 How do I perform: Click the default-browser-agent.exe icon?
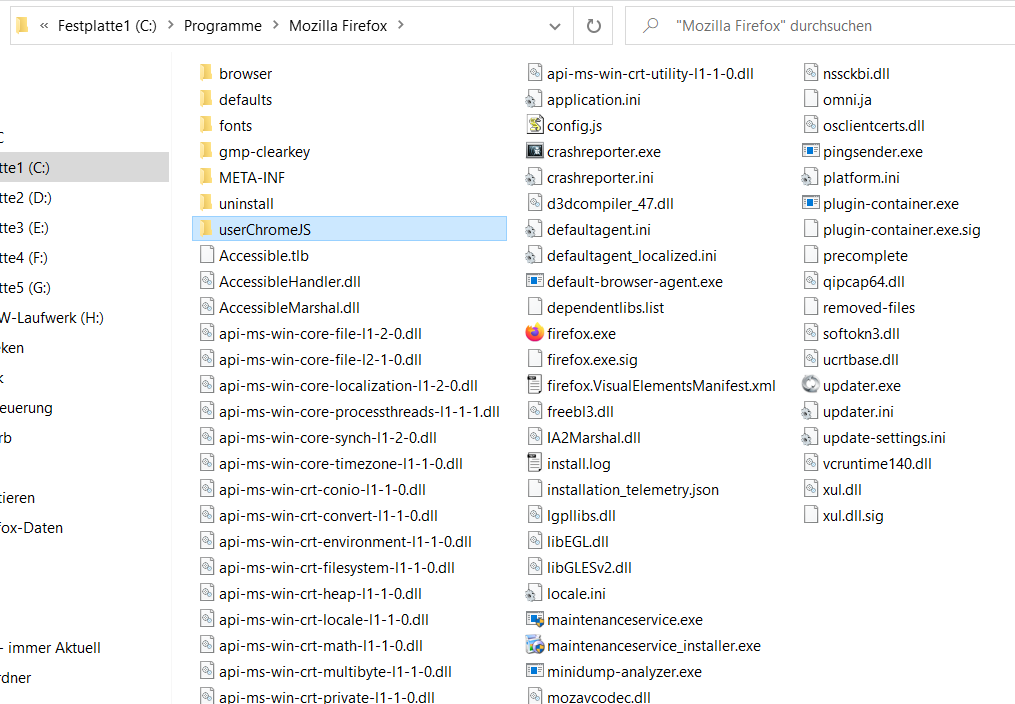point(535,281)
